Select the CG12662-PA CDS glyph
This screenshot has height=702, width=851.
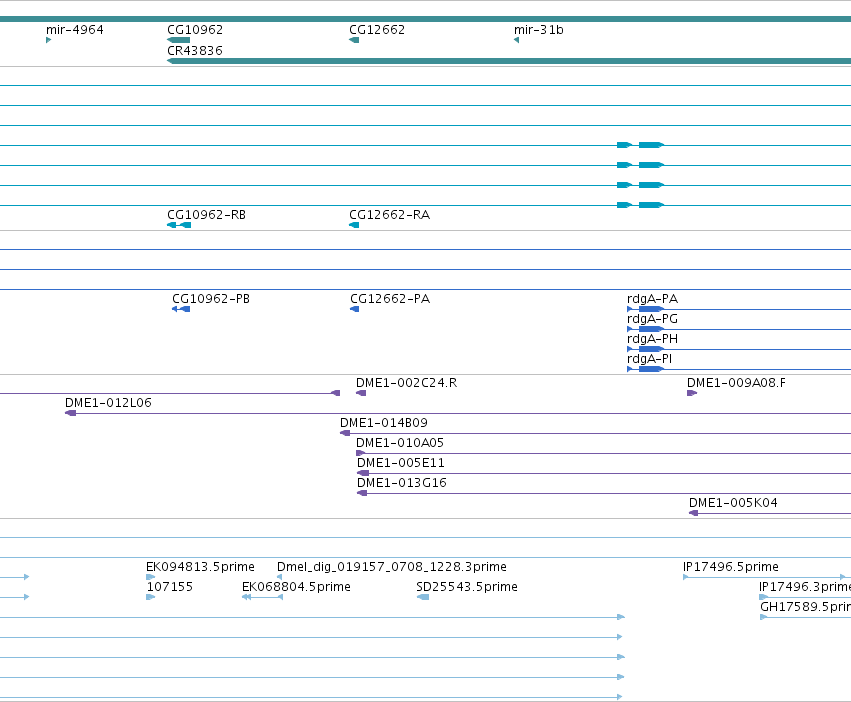point(354,309)
